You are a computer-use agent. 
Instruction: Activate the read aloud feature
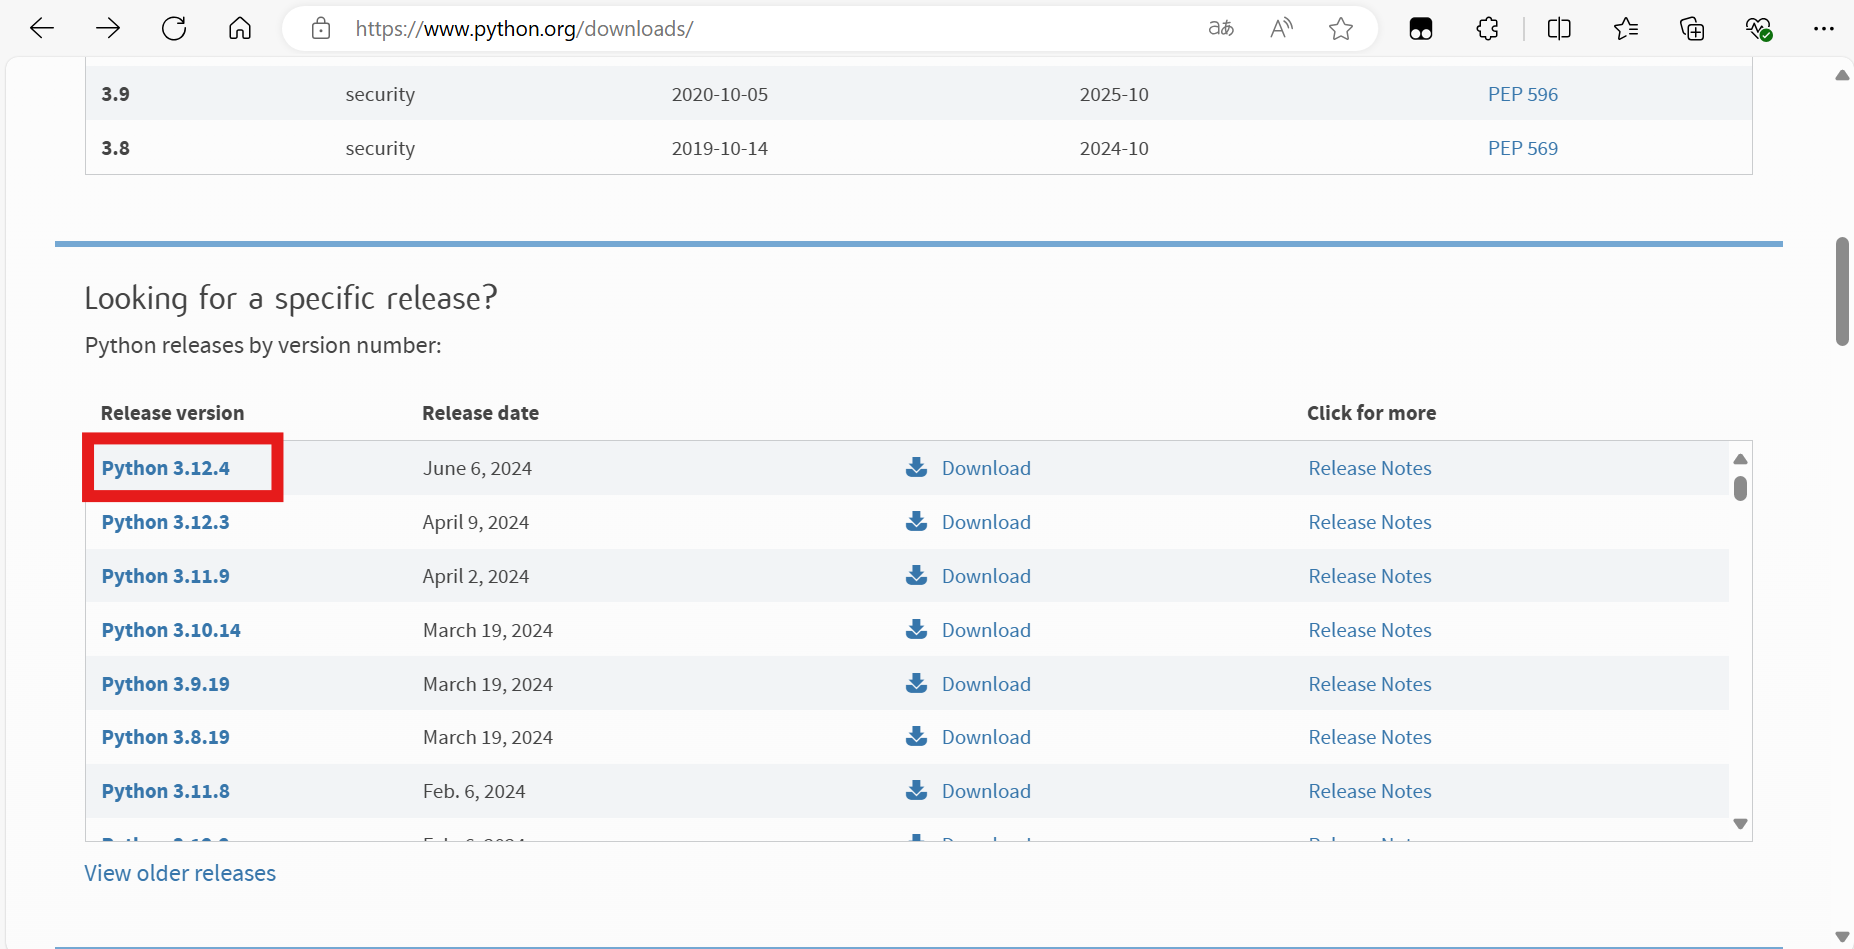[x=1281, y=29]
